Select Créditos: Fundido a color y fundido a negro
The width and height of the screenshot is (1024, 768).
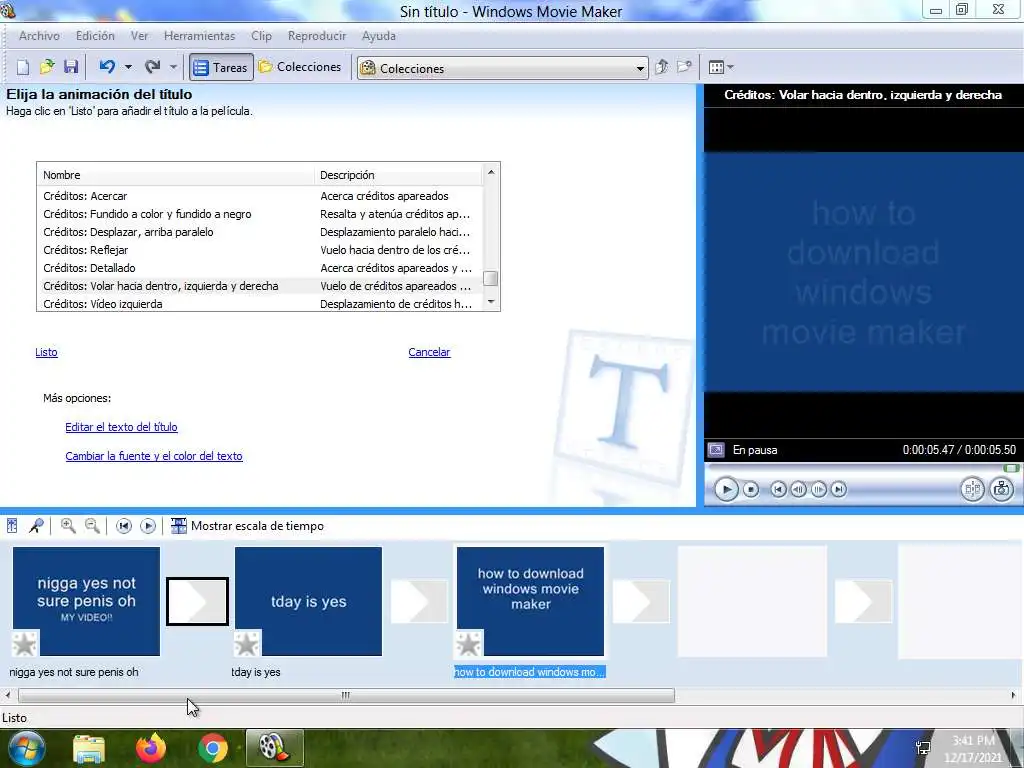coord(260,214)
